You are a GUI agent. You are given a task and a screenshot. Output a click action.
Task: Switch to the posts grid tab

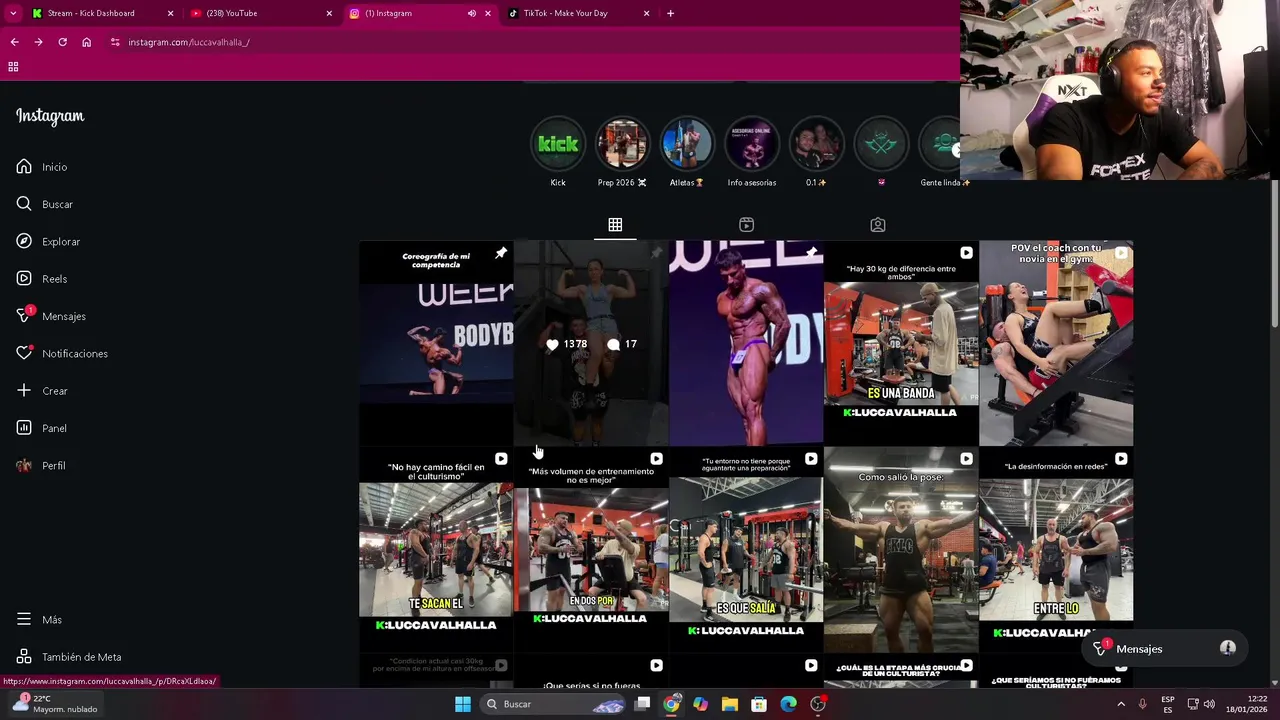615,225
